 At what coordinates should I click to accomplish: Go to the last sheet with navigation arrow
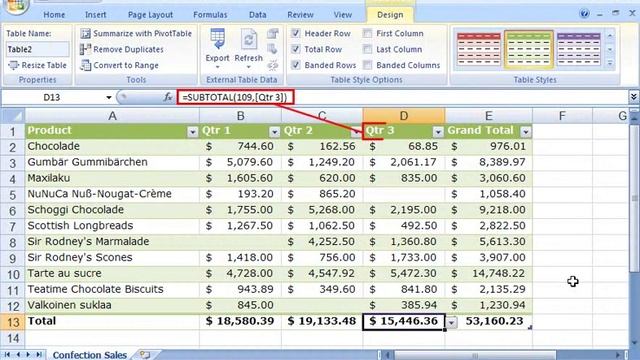click(39, 355)
